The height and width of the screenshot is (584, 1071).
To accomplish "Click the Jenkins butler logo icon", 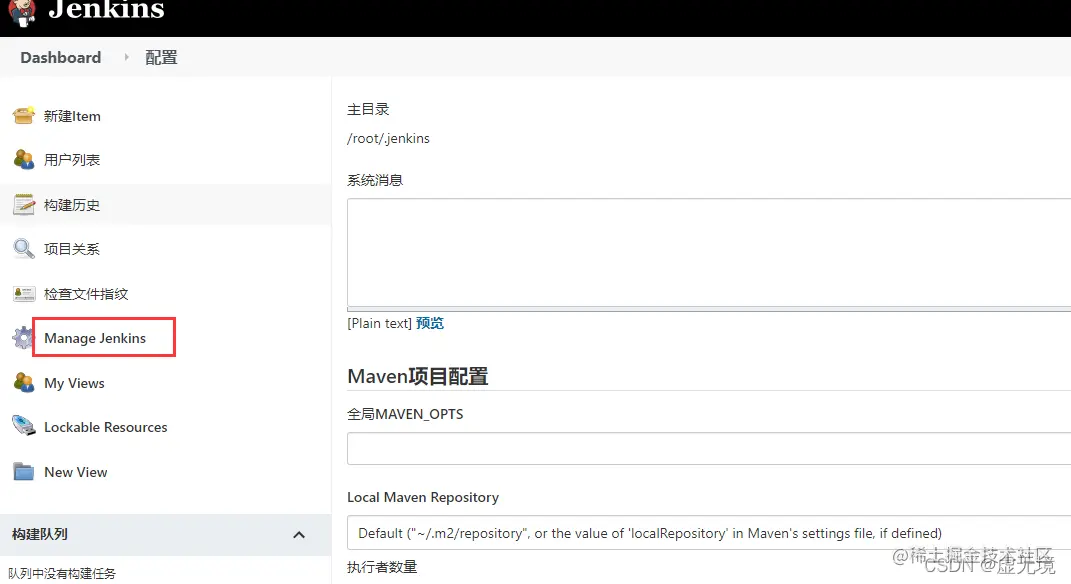I will (x=22, y=12).
